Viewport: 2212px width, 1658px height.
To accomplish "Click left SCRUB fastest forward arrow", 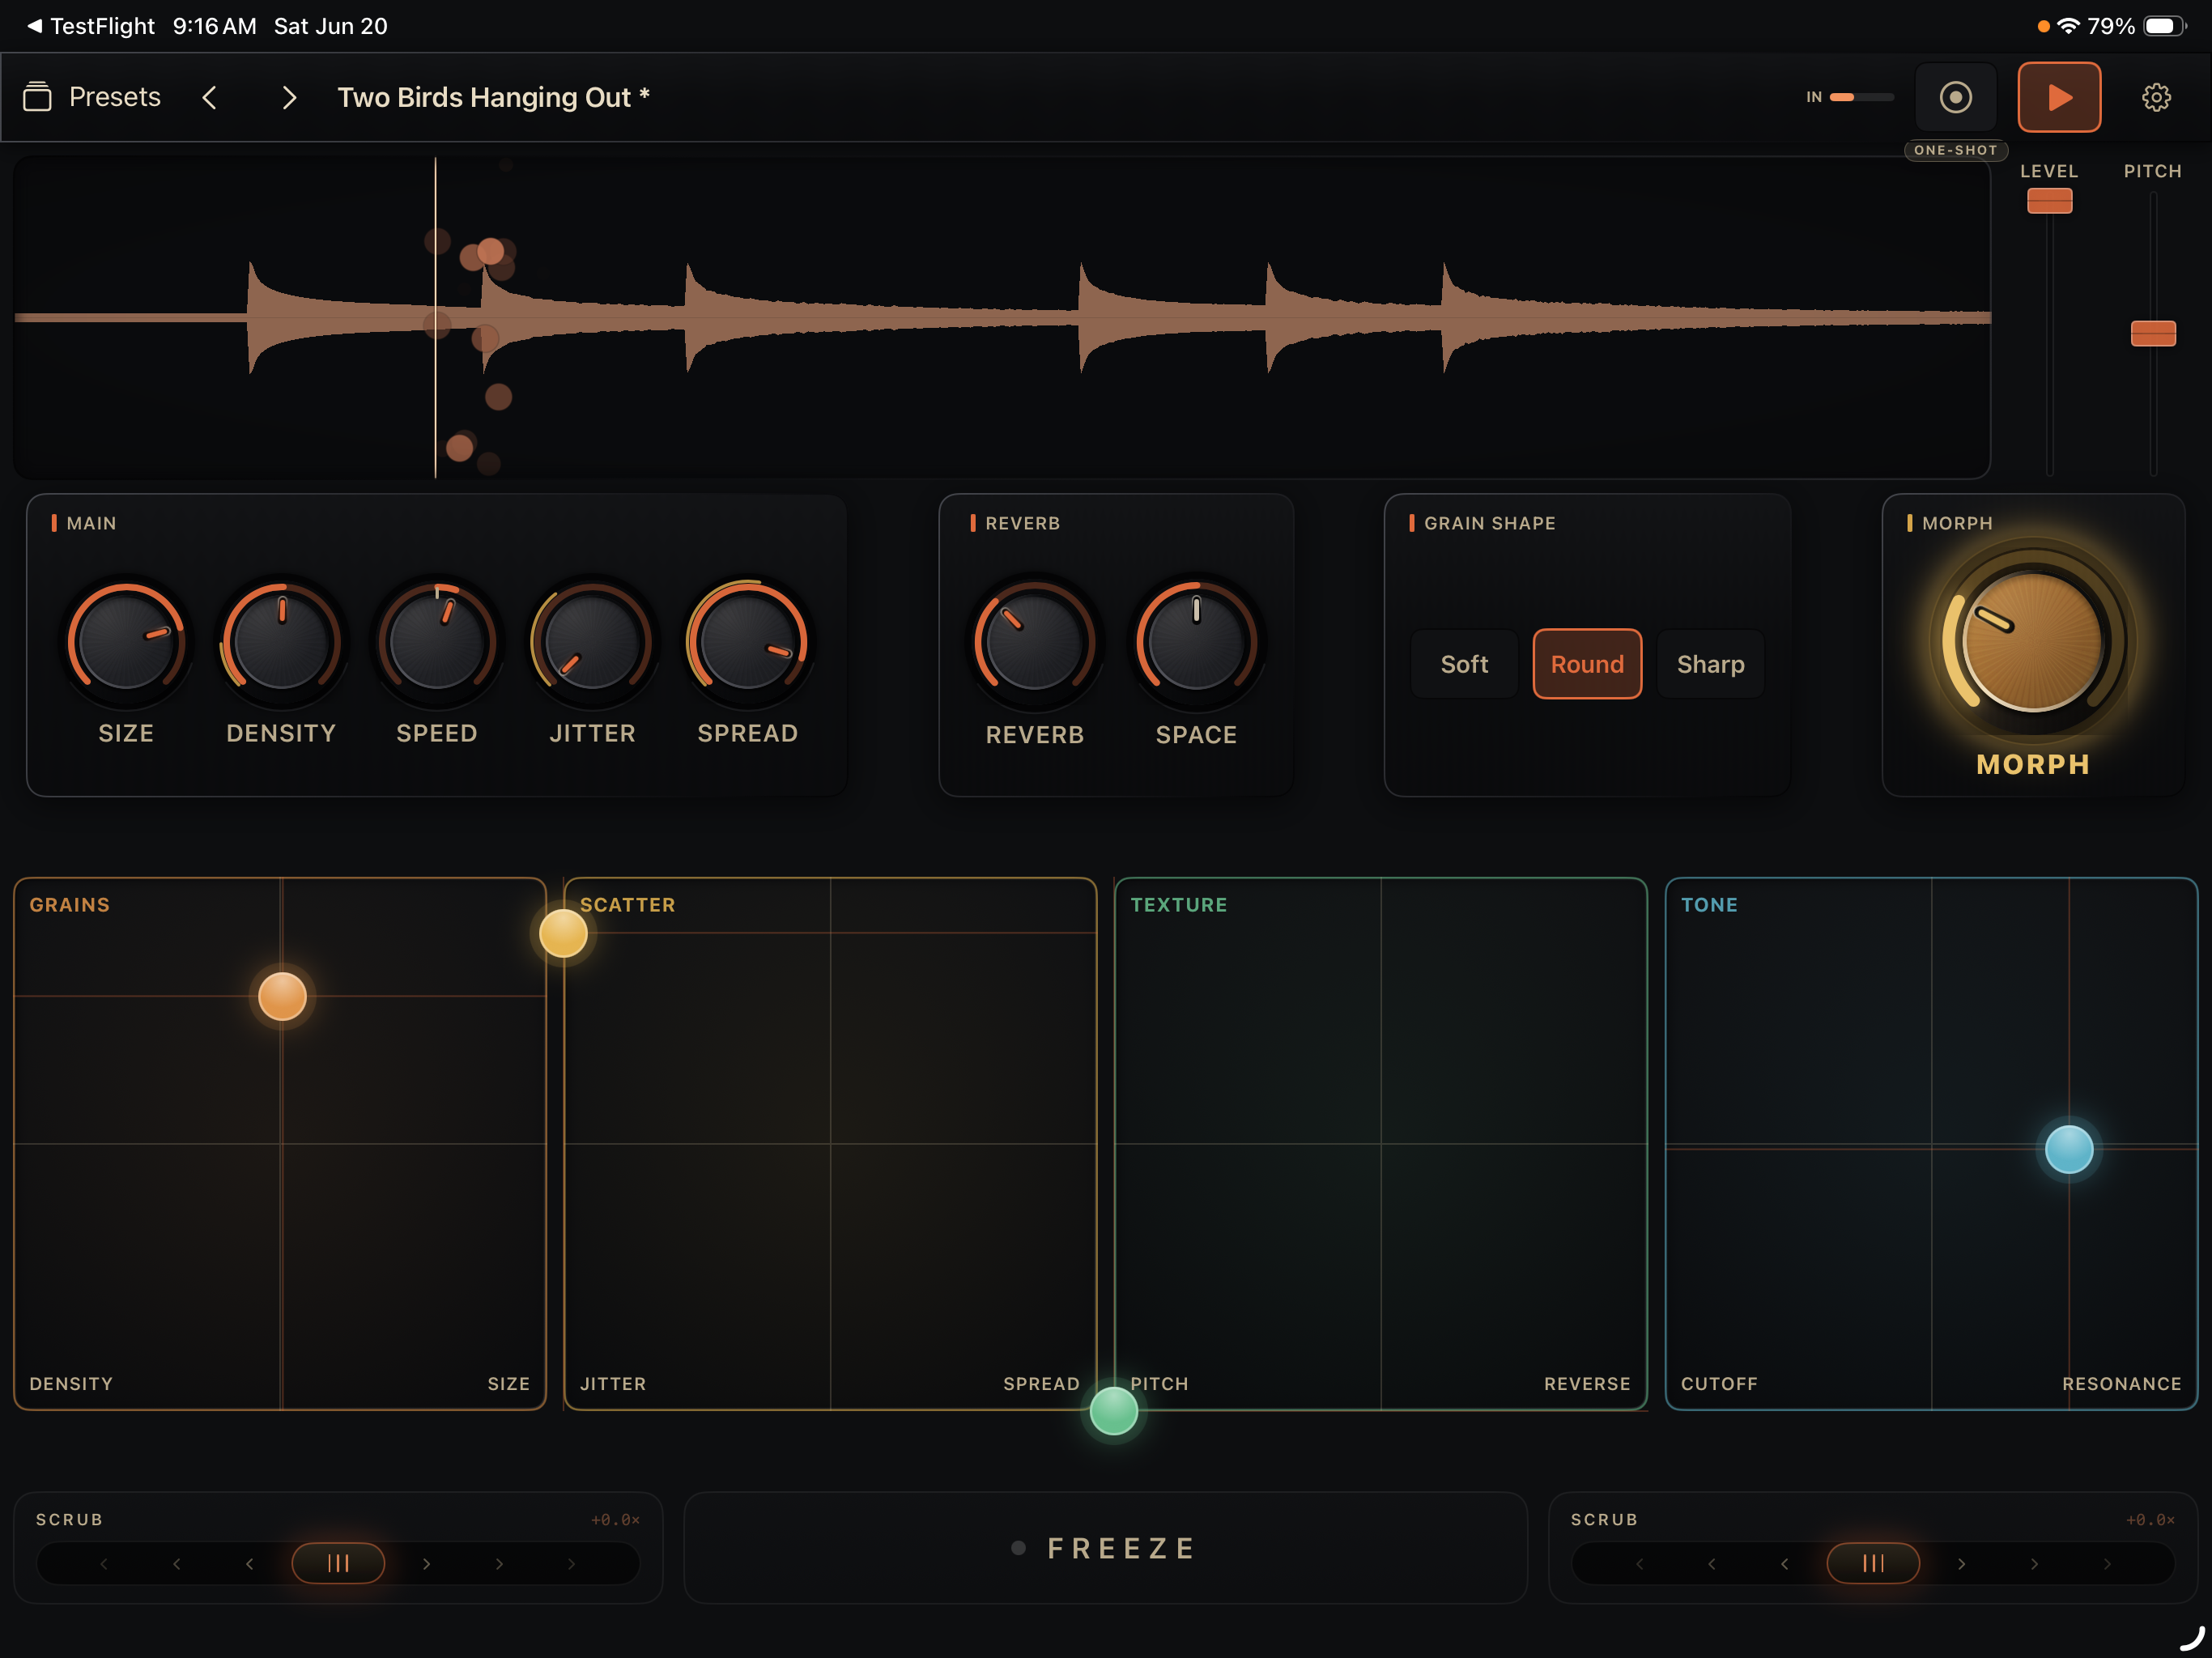I will 571,1563.
